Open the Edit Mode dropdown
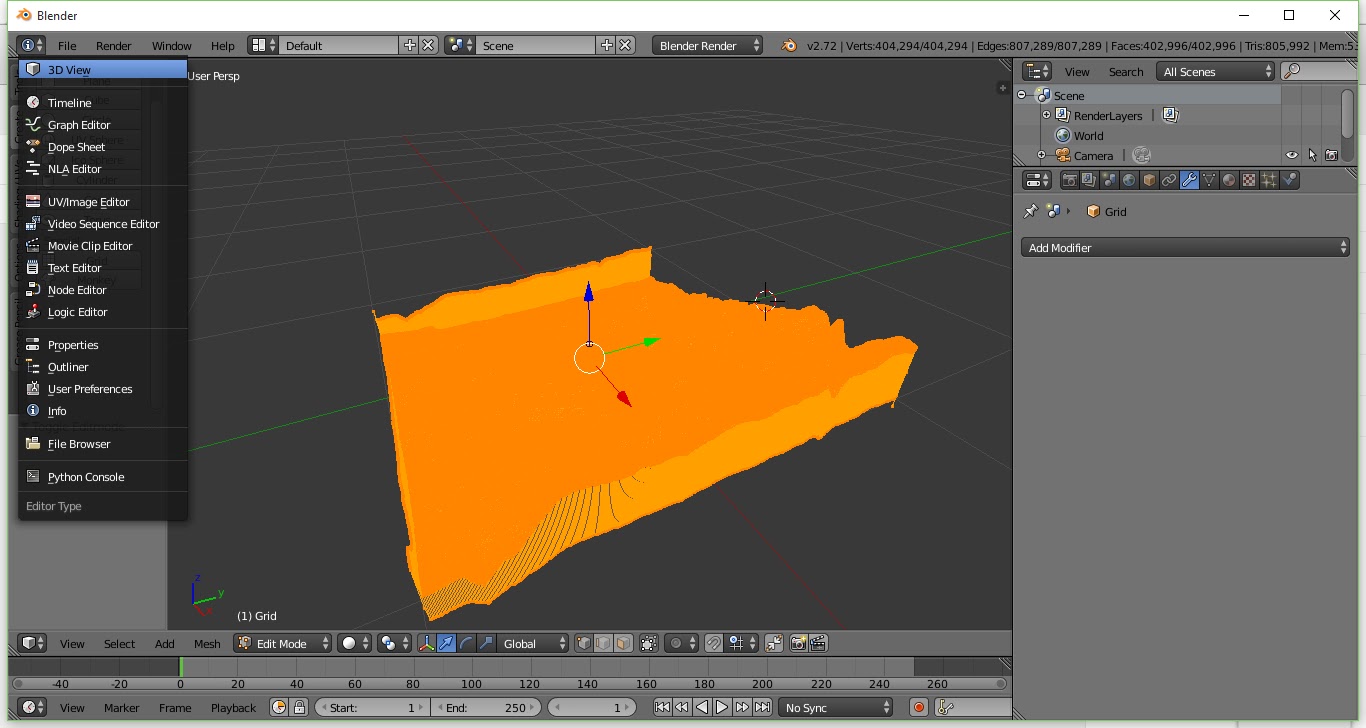Image resolution: width=1366 pixels, height=728 pixels. pos(283,643)
